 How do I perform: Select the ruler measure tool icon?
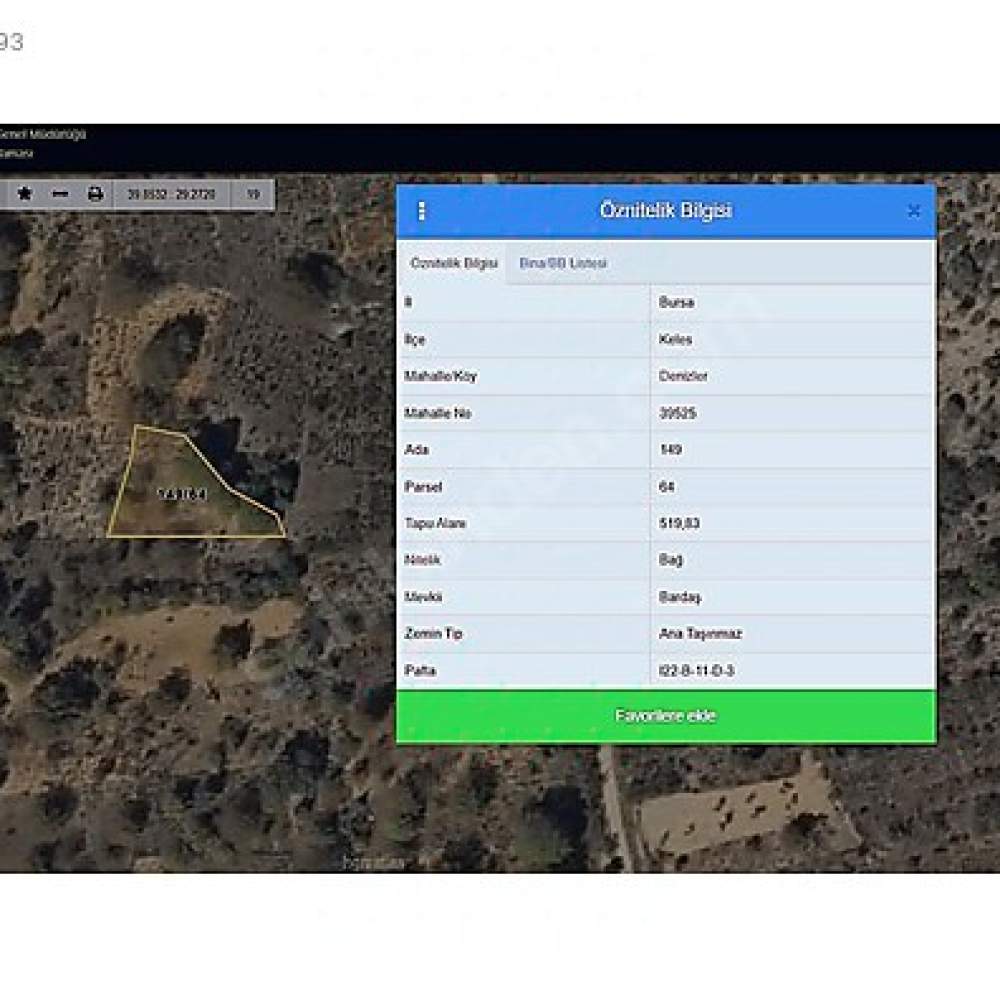coord(60,194)
